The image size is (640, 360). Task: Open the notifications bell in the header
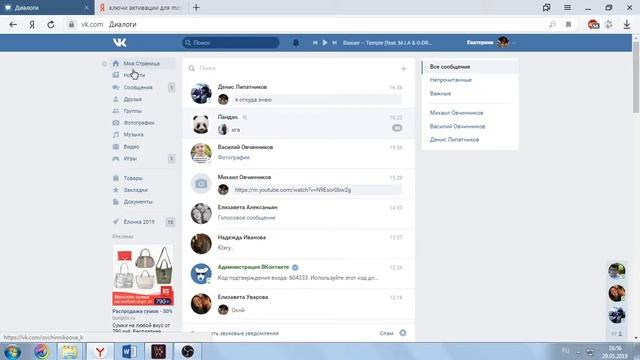click(296, 42)
